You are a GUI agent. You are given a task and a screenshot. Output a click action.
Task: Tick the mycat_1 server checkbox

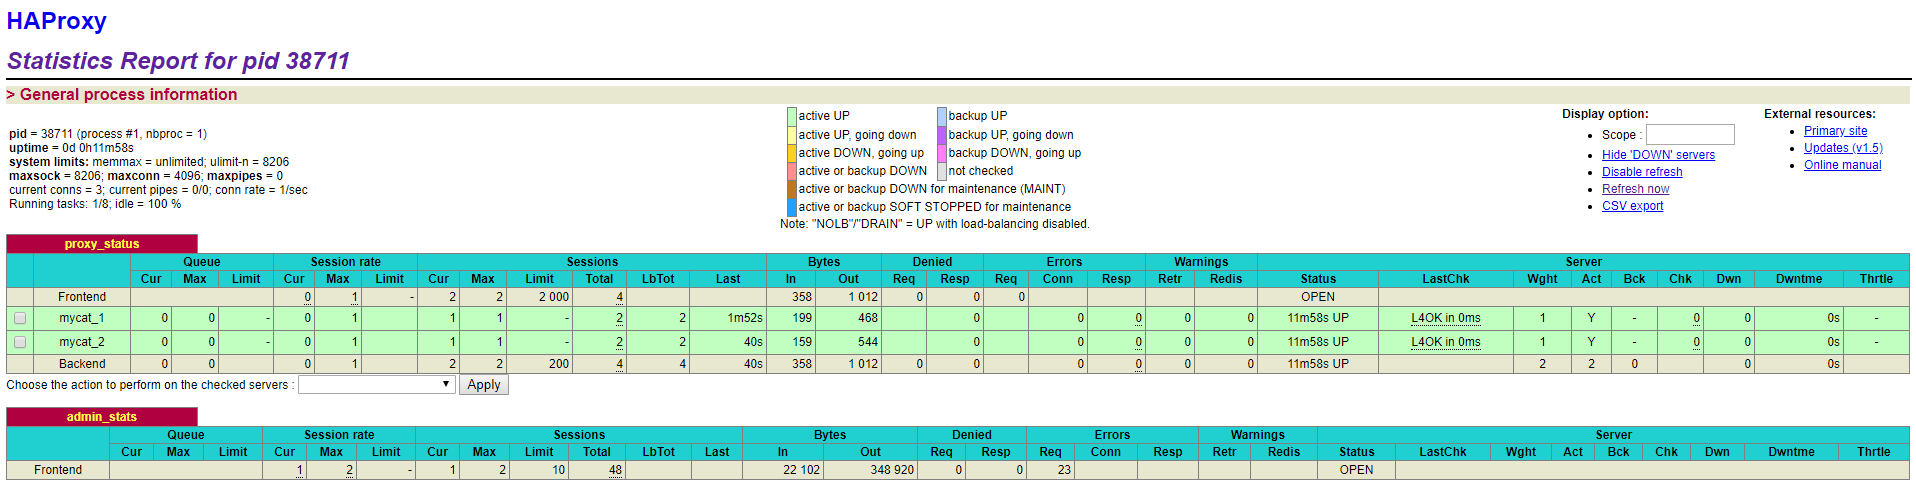[x=20, y=318]
